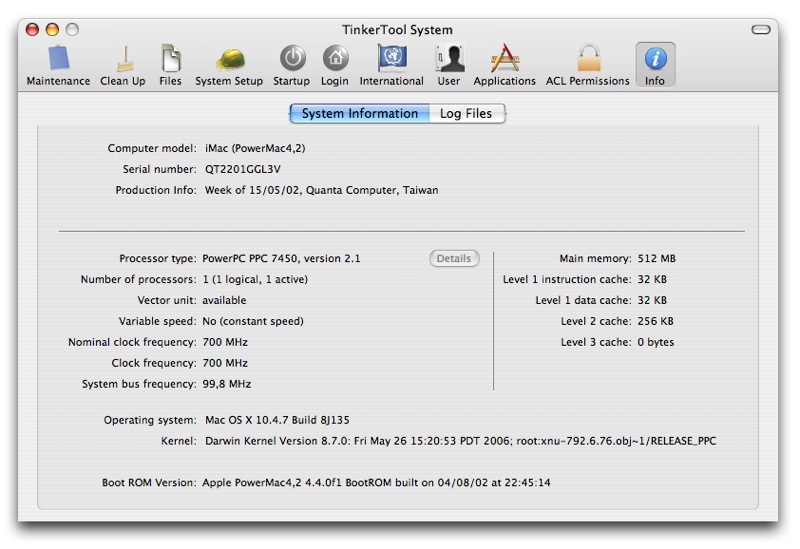Minimize the window with yellow button

coord(52,30)
